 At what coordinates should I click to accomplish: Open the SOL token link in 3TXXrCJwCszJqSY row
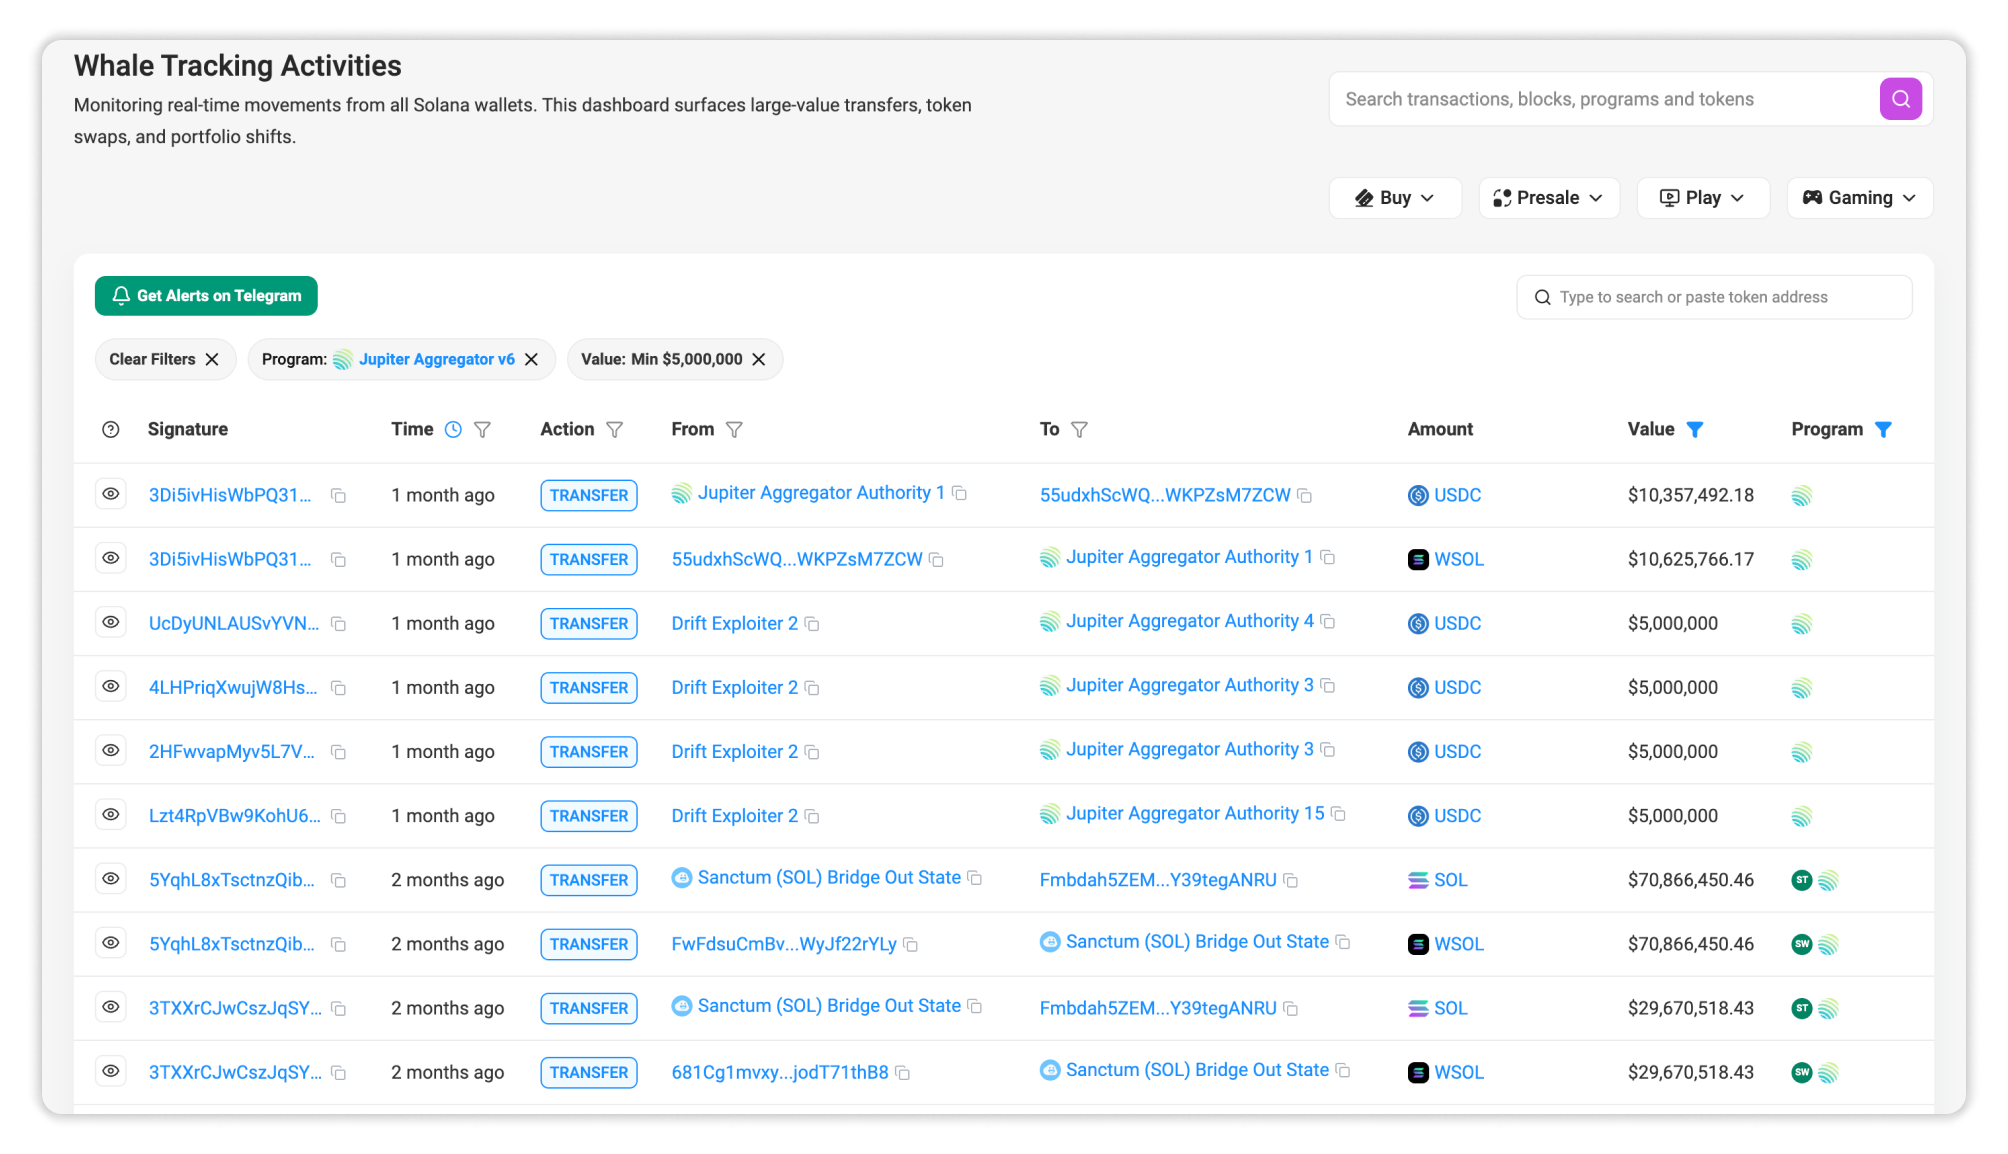1451,1008
